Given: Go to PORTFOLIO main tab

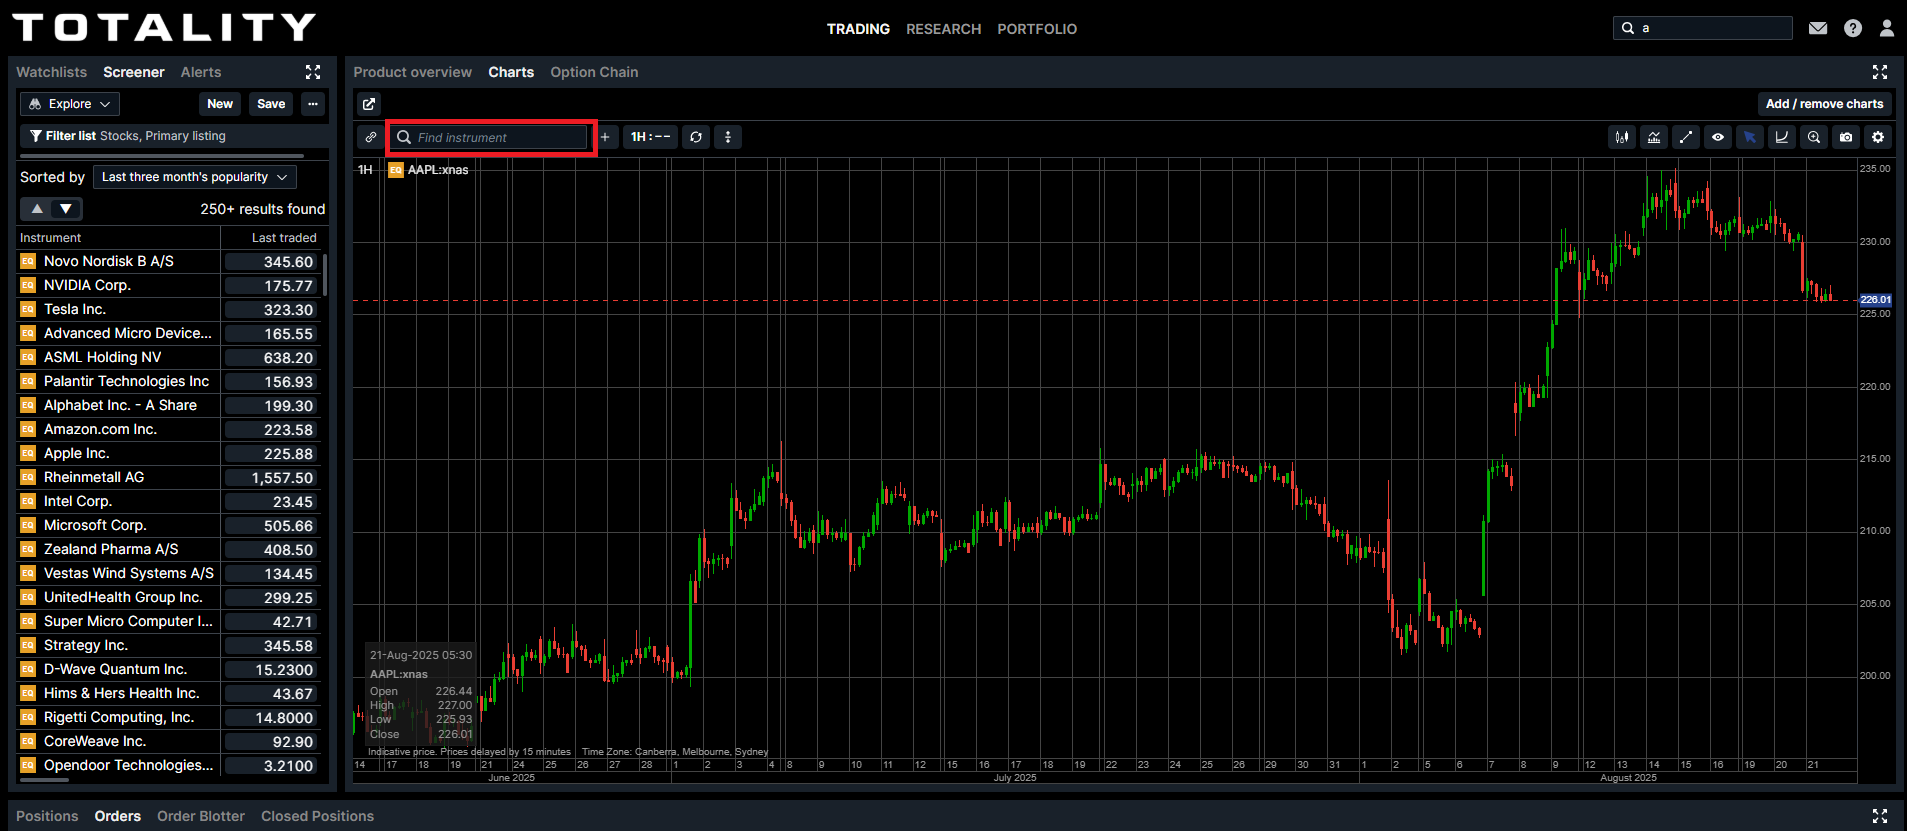Looking at the screenshot, I should (1037, 29).
